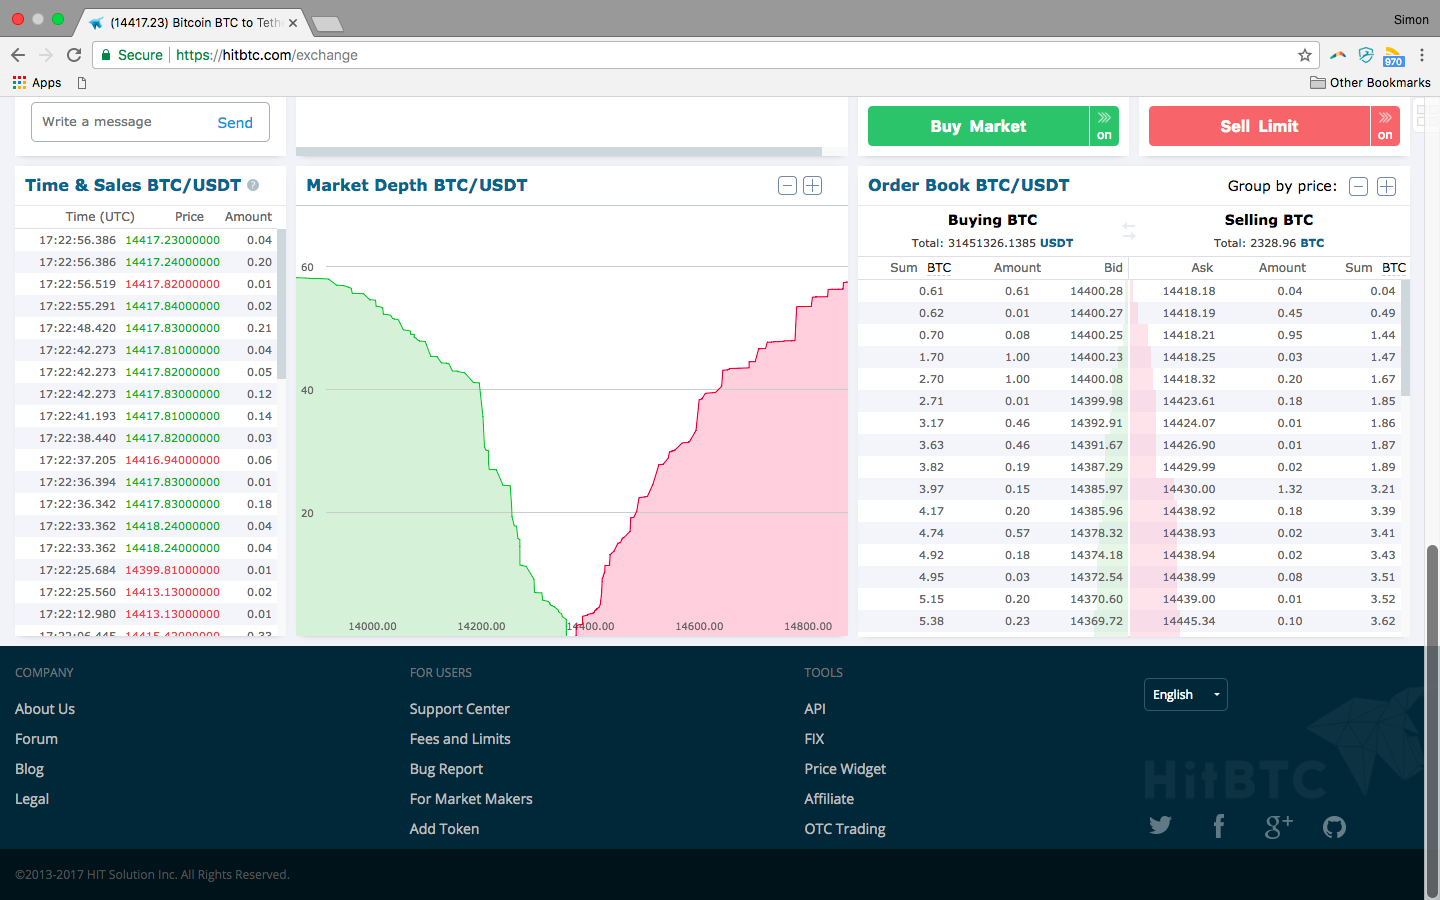Open HitBTC GitHub page
This screenshot has width=1440, height=900.
pyautogui.click(x=1334, y=827)
